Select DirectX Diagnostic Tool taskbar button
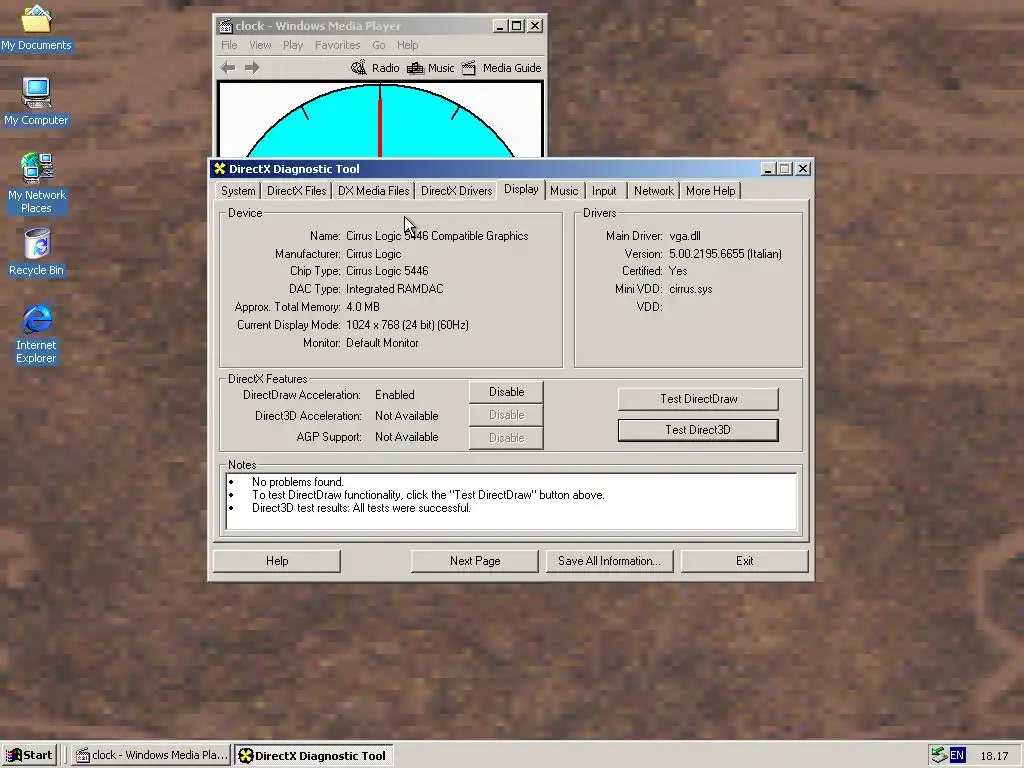Image resolution: width=1024 pixels, height=768 pixels. pos(313,756)
